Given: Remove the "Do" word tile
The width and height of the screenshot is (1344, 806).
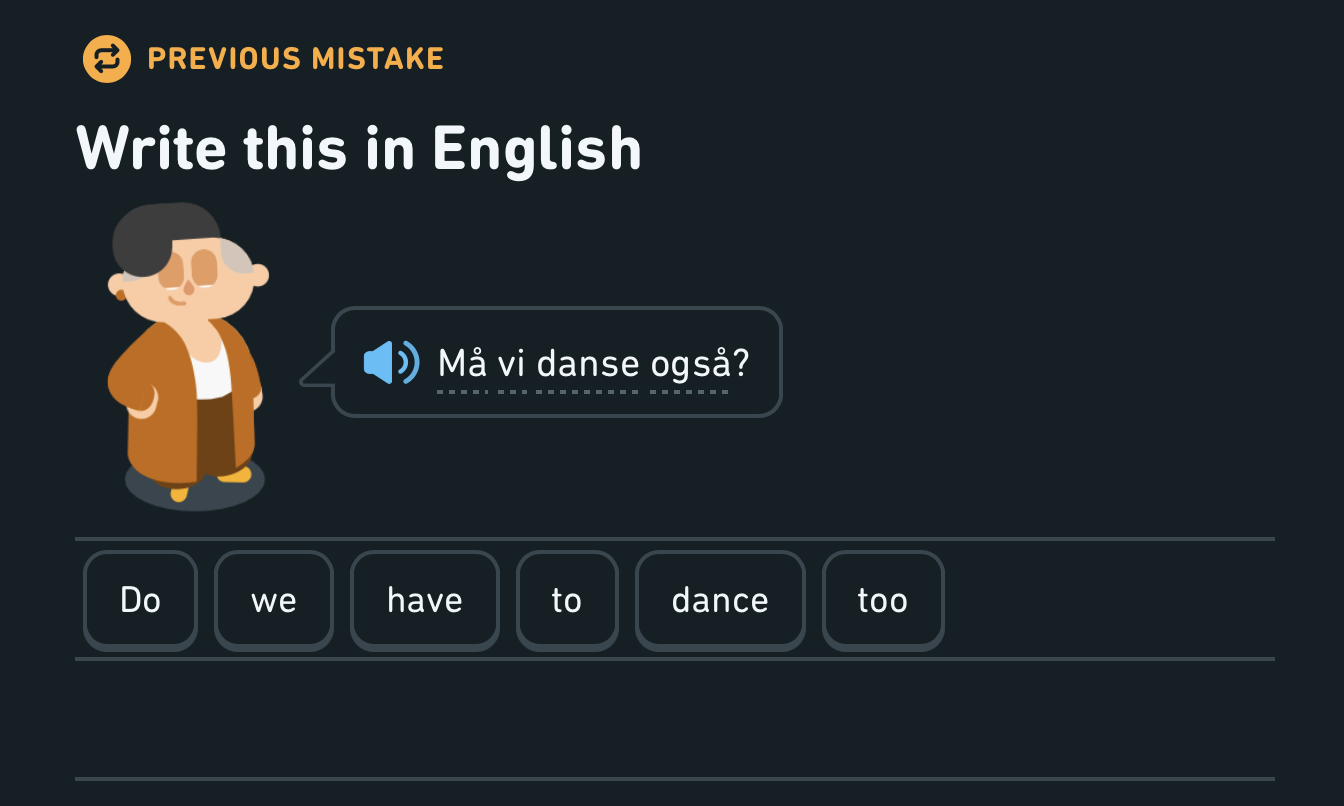Looking at the screenshot, I should point(140,600).
